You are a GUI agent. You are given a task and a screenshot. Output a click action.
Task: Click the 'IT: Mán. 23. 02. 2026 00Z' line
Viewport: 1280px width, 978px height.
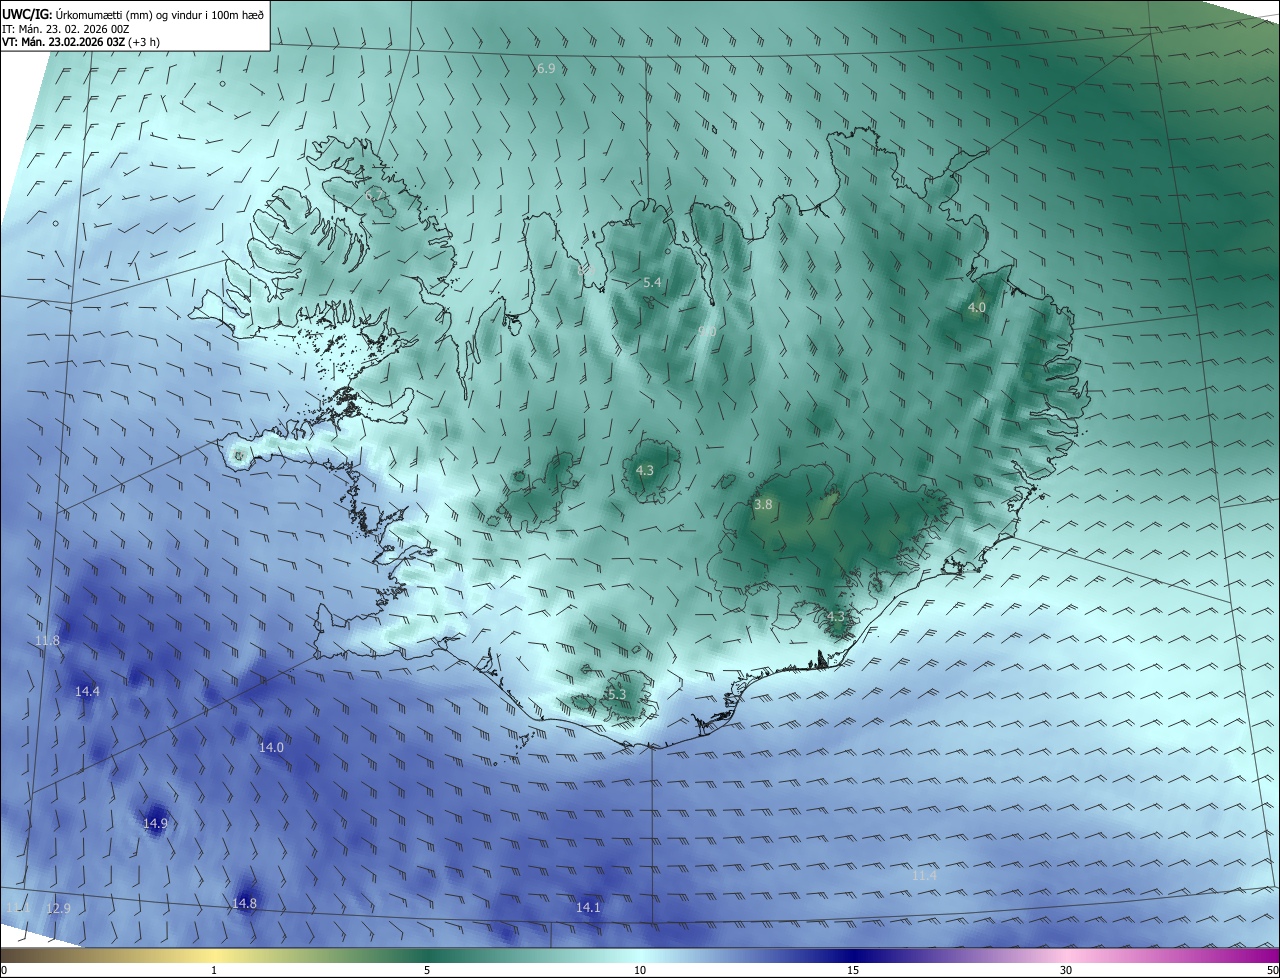tap(66, 28)
